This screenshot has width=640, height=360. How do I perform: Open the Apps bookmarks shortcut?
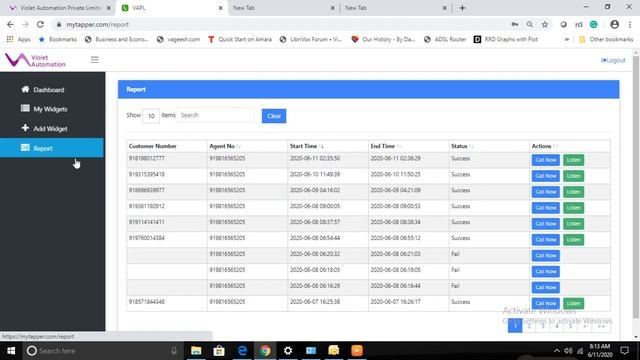(x=19, y=39)
